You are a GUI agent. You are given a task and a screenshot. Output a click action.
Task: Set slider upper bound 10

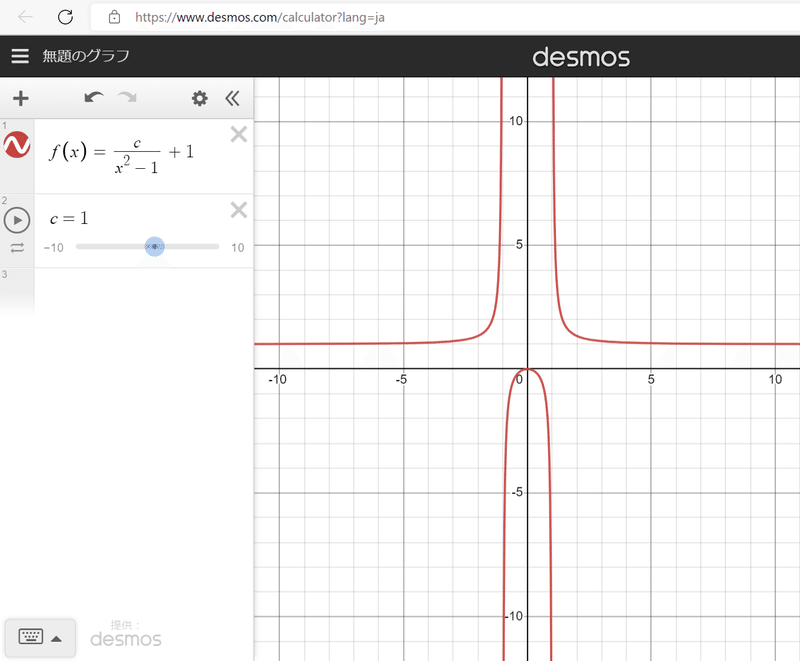pyautogui.click(x=238, y=248)
